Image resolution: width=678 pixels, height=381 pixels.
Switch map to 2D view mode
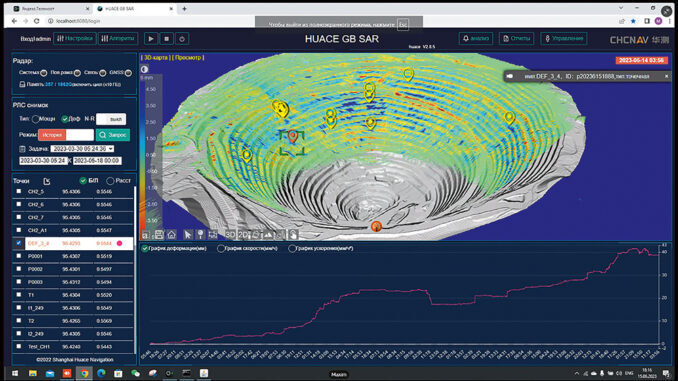[x=243, y=235]
